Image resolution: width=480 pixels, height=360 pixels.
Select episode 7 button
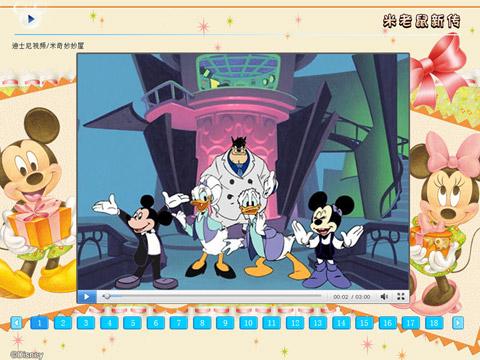pyautogui.click(x=179, y=323)
